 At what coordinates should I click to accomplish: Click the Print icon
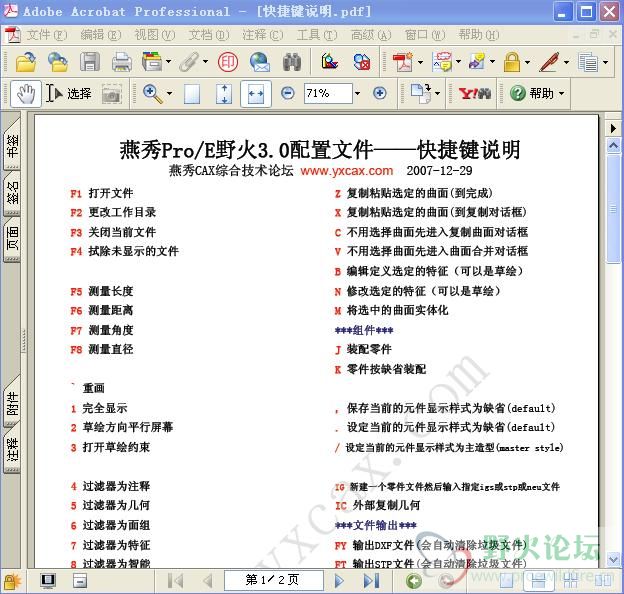[121, 62]
